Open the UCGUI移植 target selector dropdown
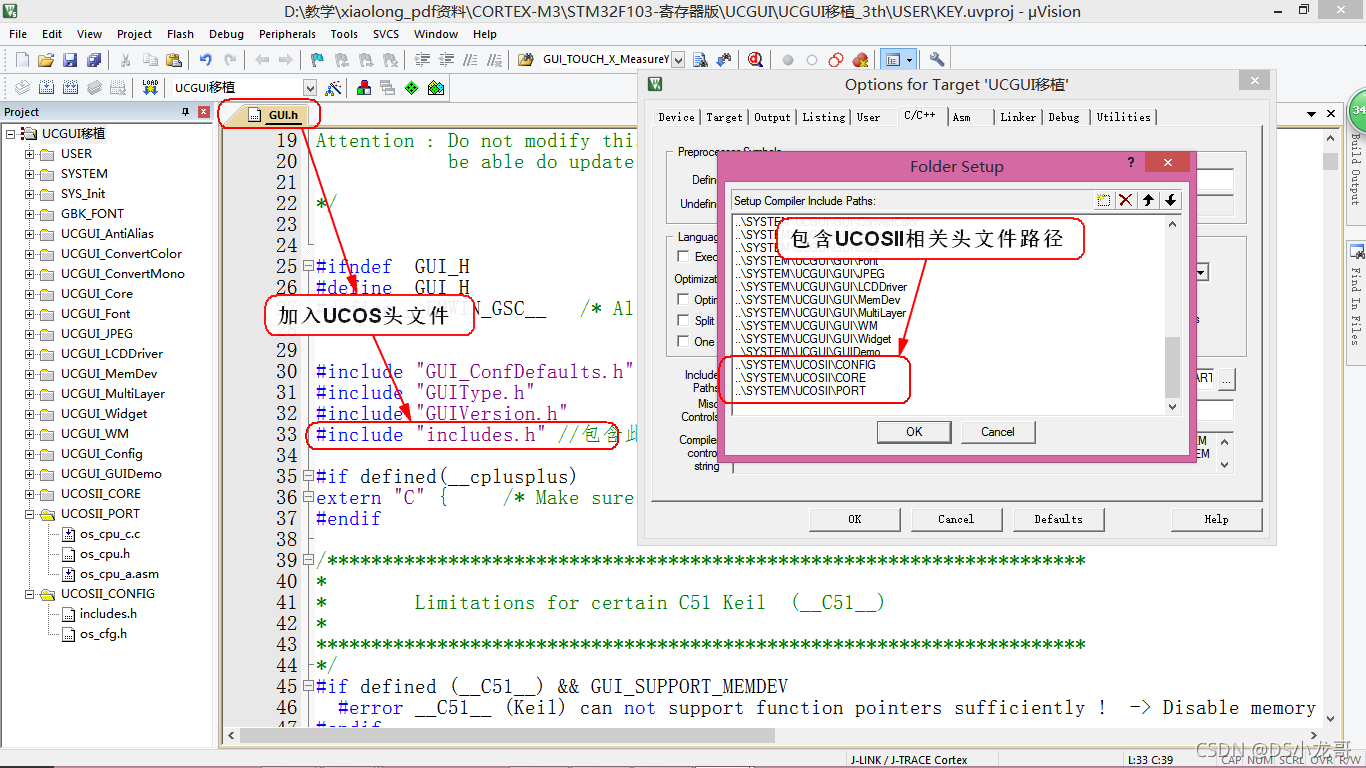 pos(310,87)
